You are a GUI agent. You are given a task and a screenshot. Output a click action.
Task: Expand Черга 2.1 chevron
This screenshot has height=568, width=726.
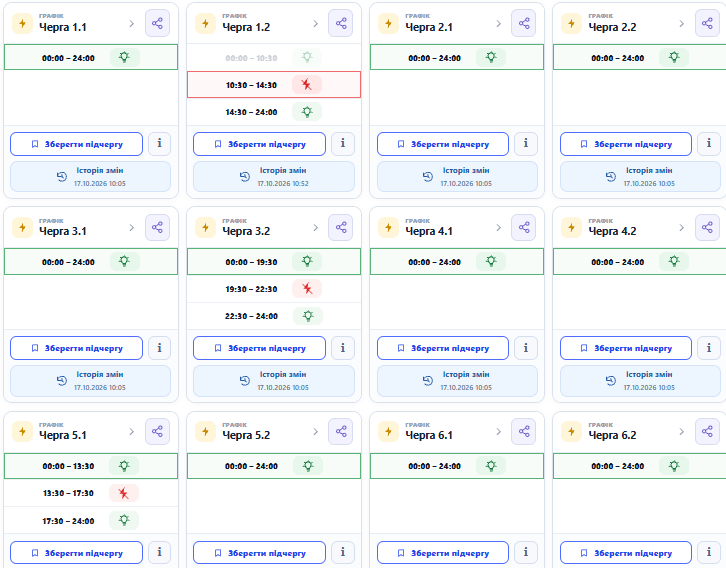[498, 24]
